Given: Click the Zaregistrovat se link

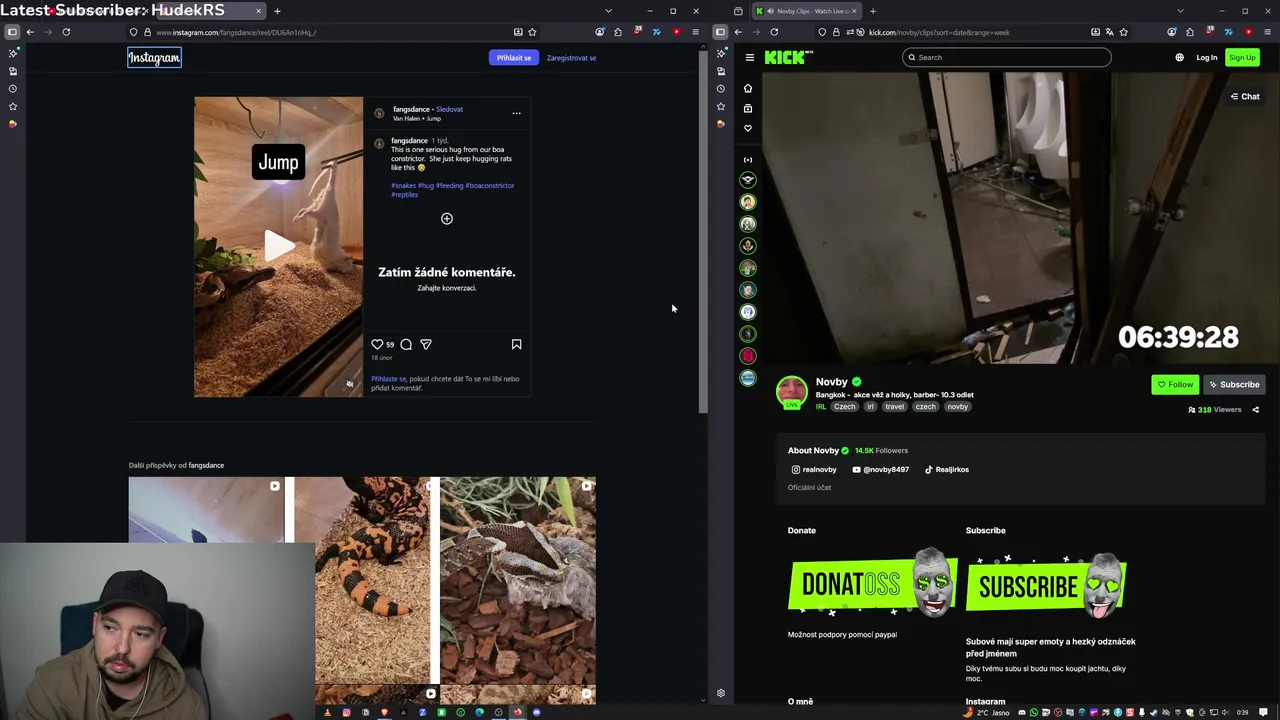Looking at the screenshot, I should coord(571,58).
